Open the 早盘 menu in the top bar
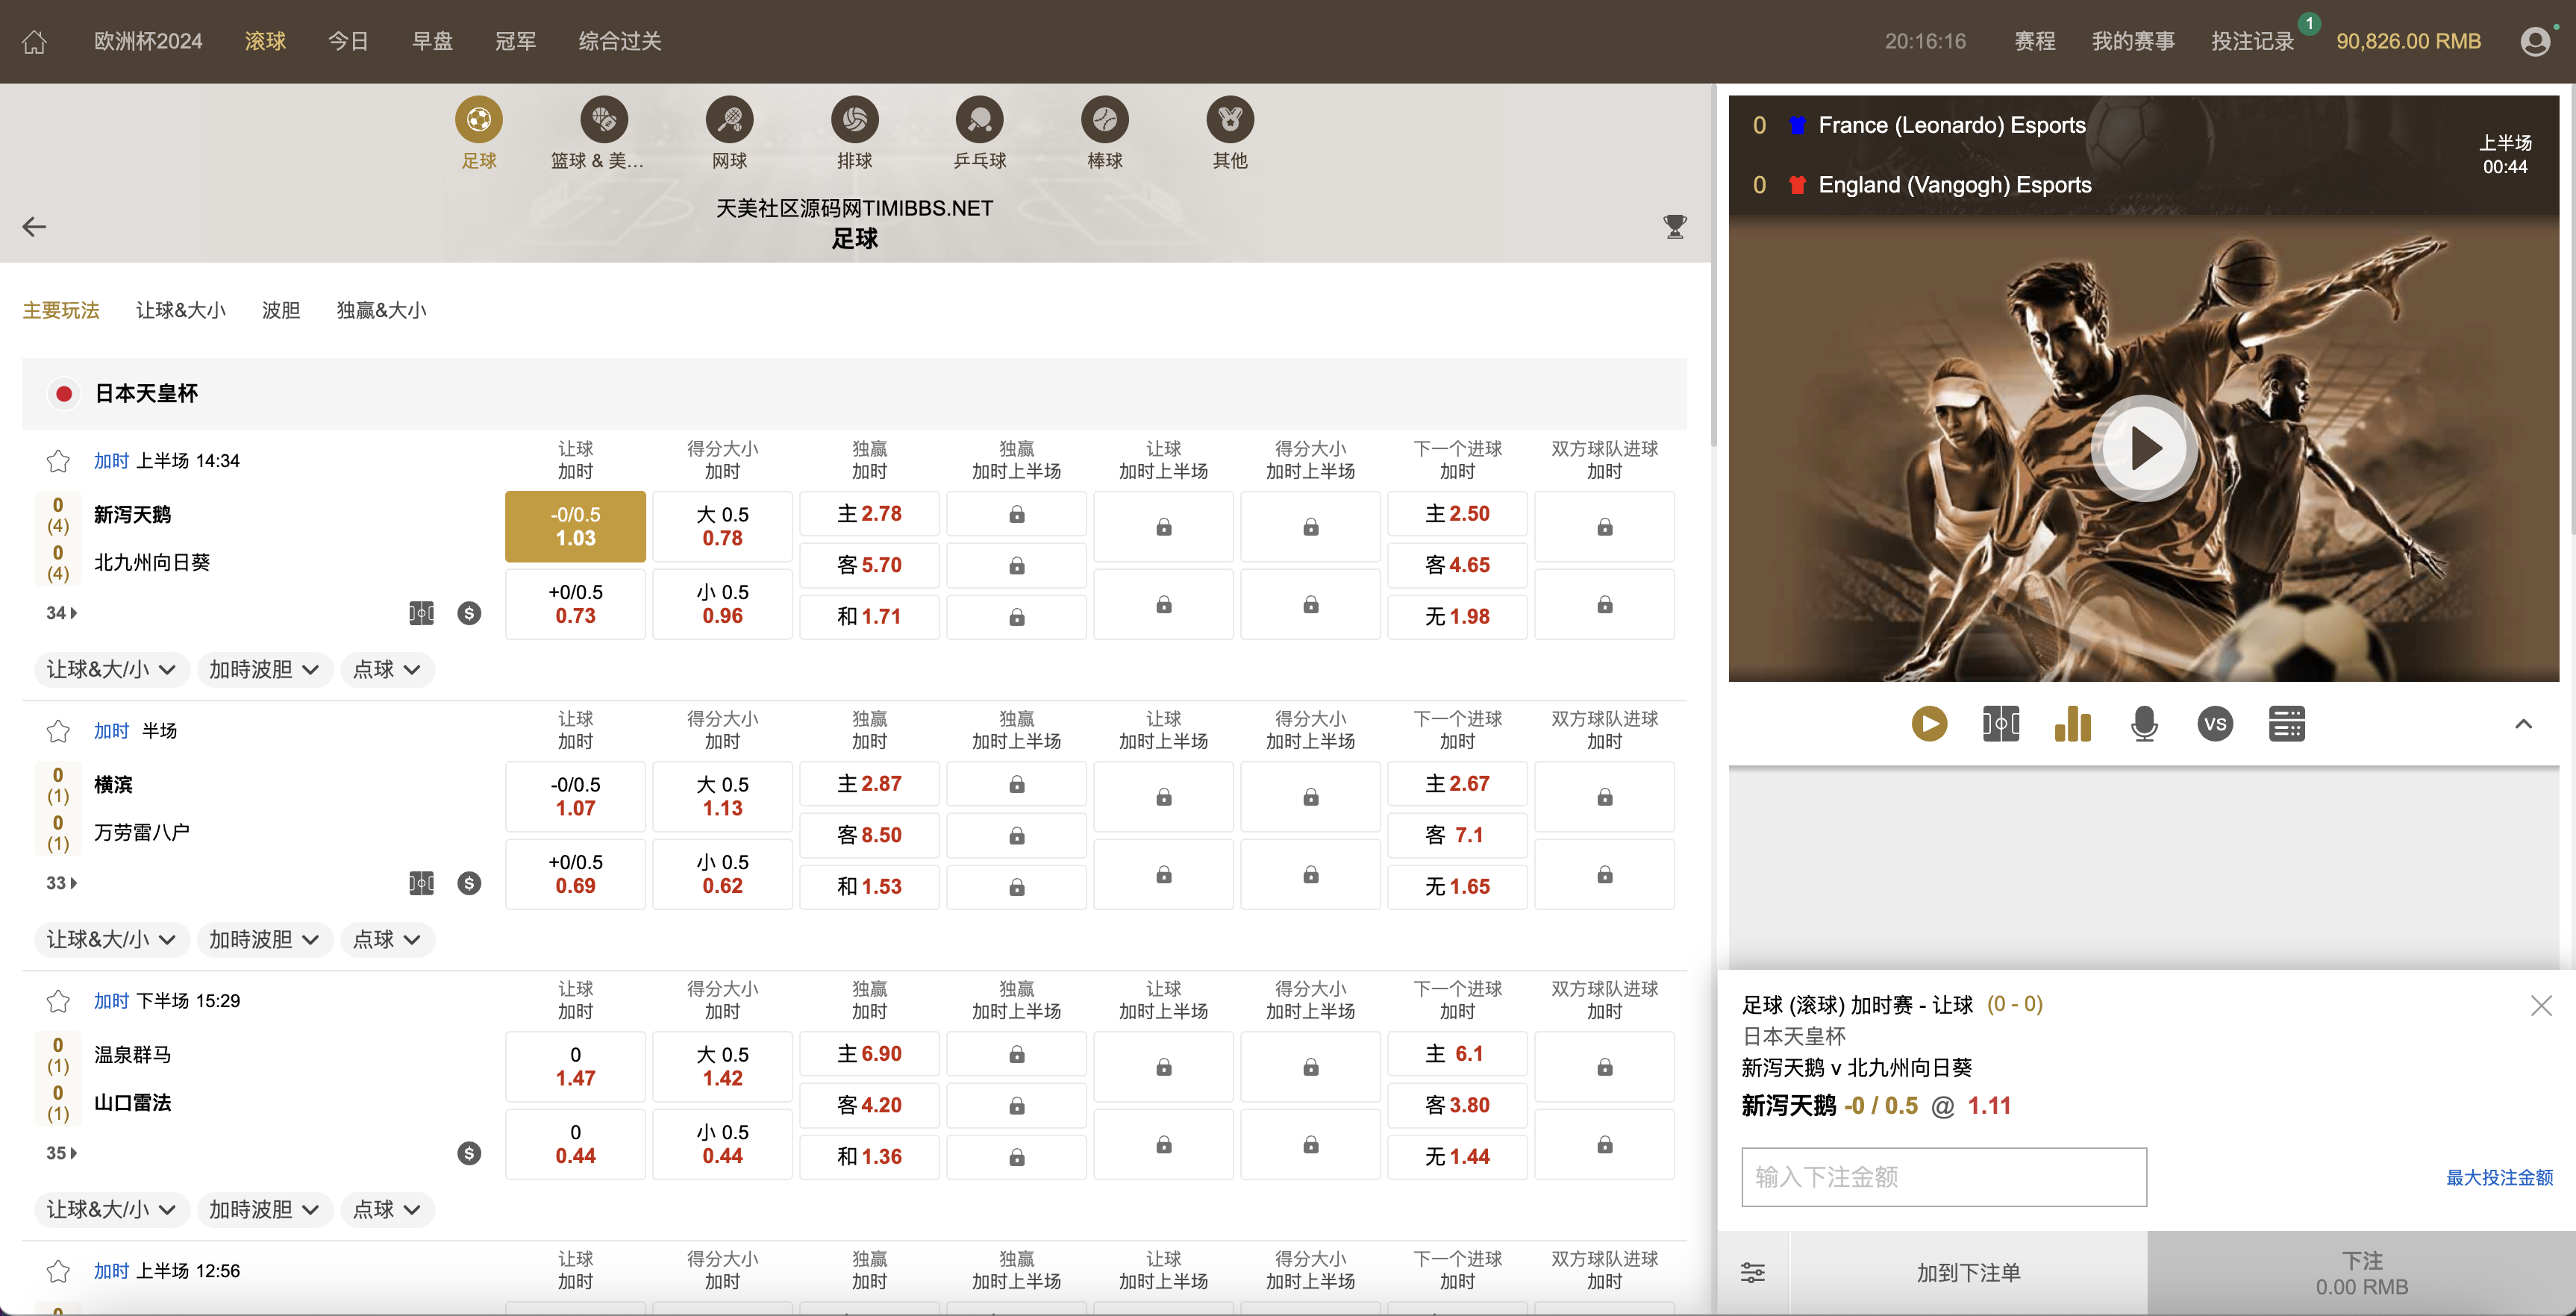Viewport: 2576px width, 1316px height. point(432,41)
